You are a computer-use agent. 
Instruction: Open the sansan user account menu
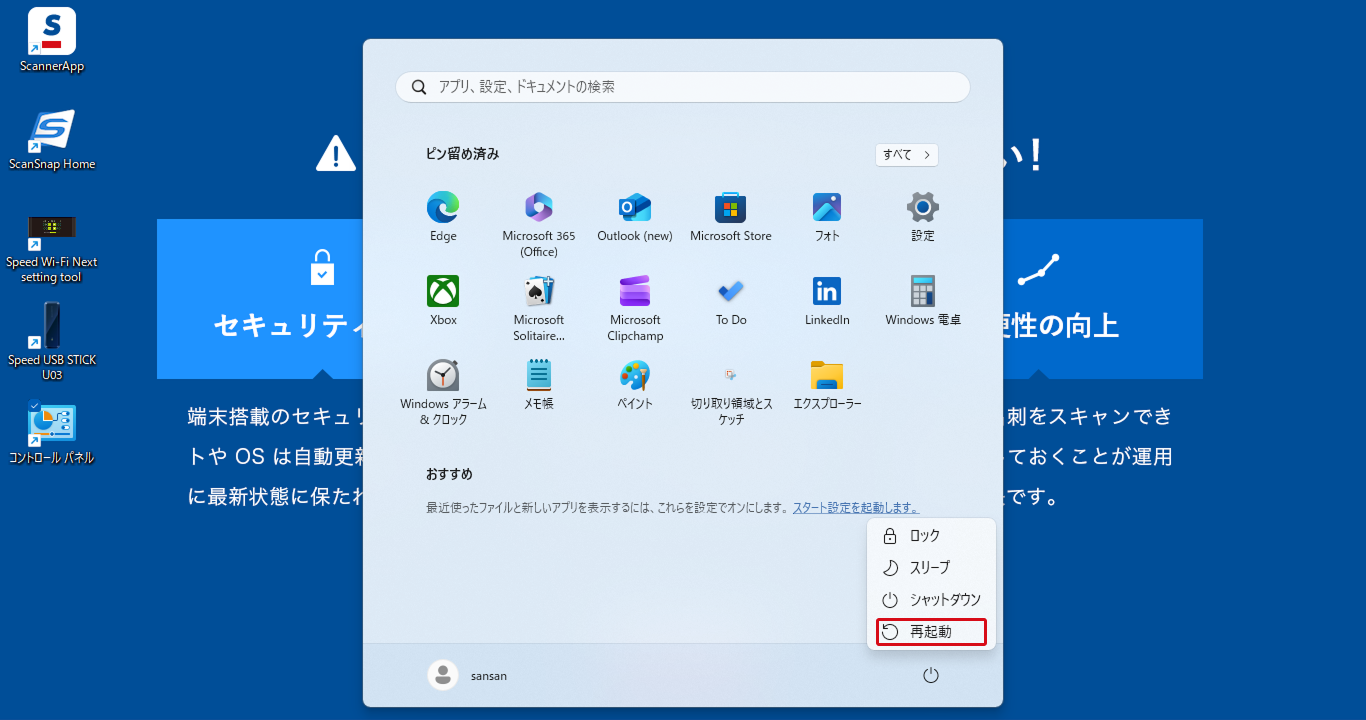coord(468,676)
